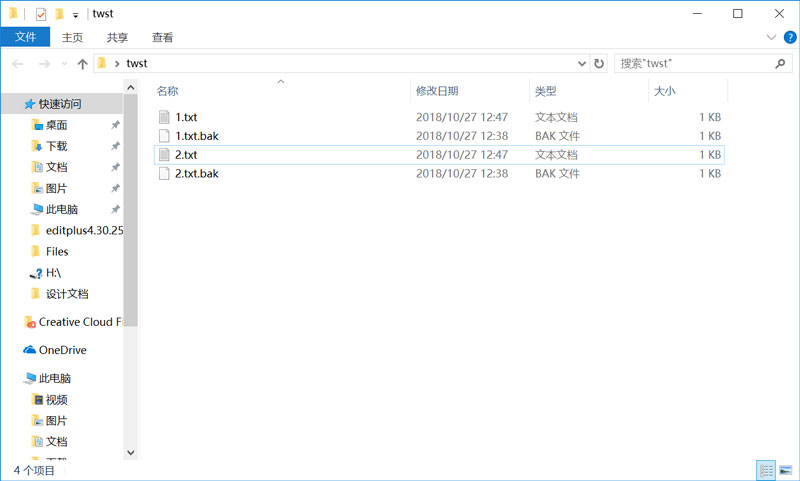Screen dimensions: 800x481
Task: Click the pin icon next to pinned 文档
Action: pyautogui.click(x=115, y=167)
